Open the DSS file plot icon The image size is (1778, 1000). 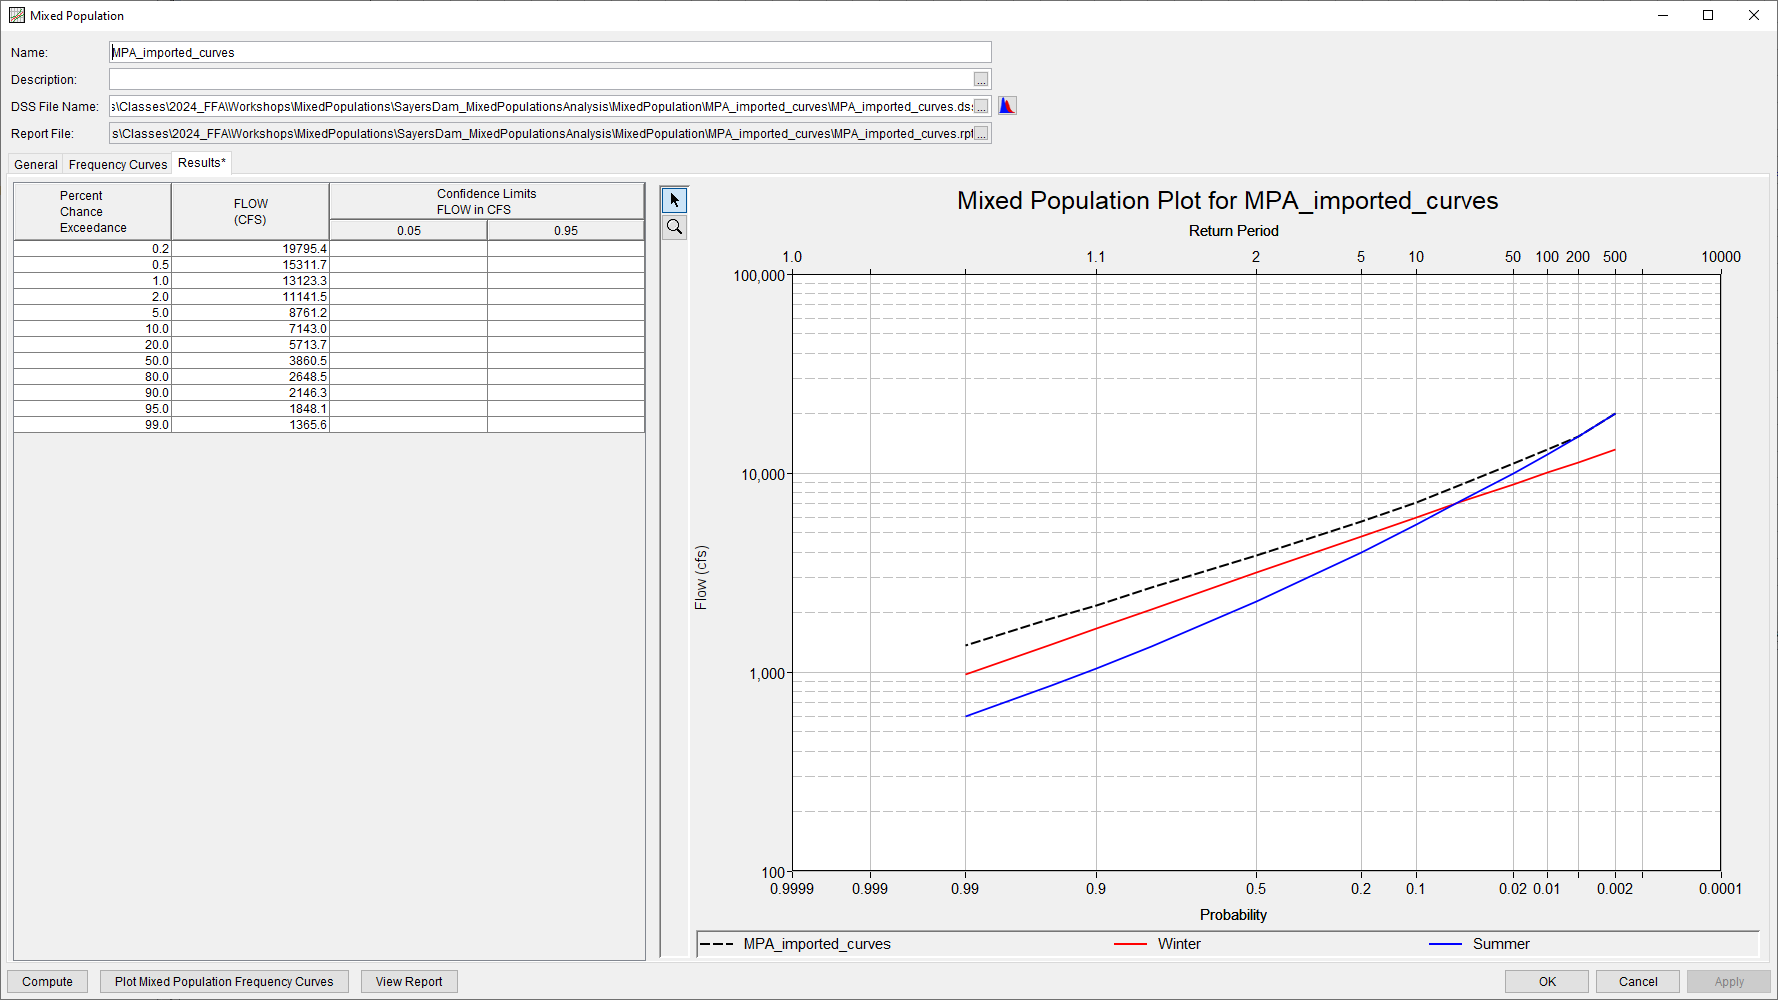click(x=1007, y=106)
